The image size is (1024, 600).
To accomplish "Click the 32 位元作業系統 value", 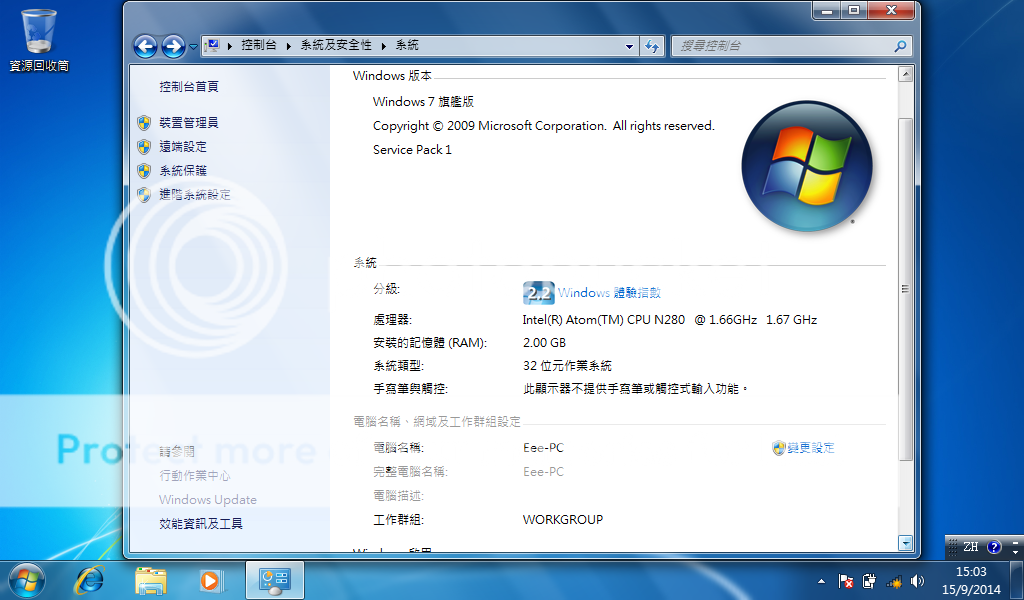I will click(x=567, y=366).
